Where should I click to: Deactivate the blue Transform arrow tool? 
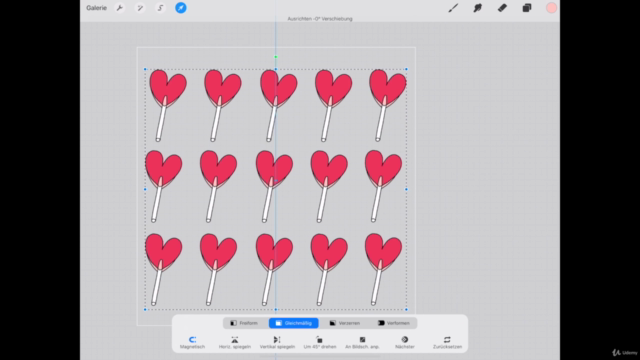coord(181,8)
